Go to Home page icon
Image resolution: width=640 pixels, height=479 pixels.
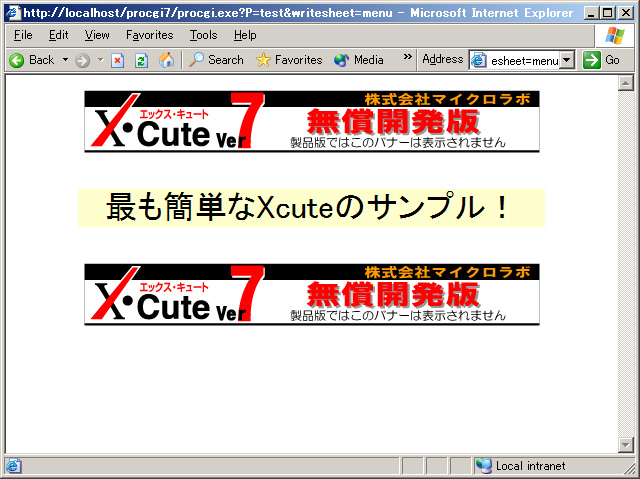166,60
